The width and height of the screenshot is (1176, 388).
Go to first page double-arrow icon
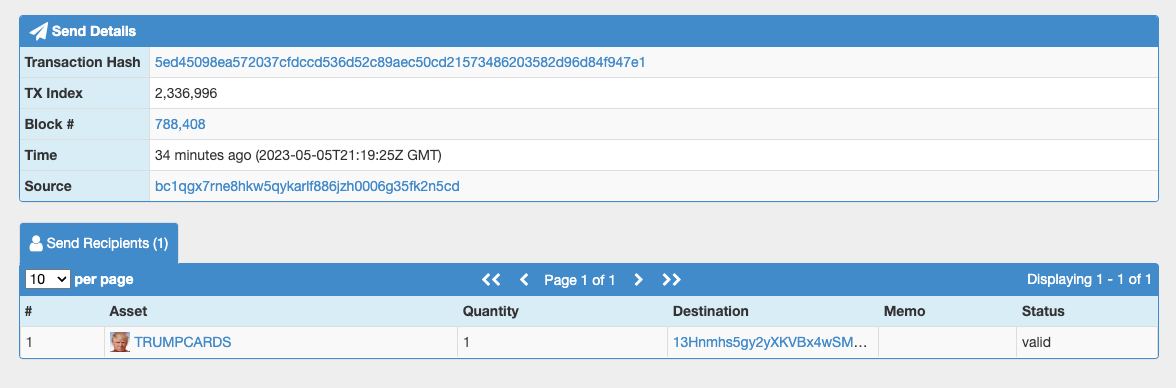coord(491,280)
